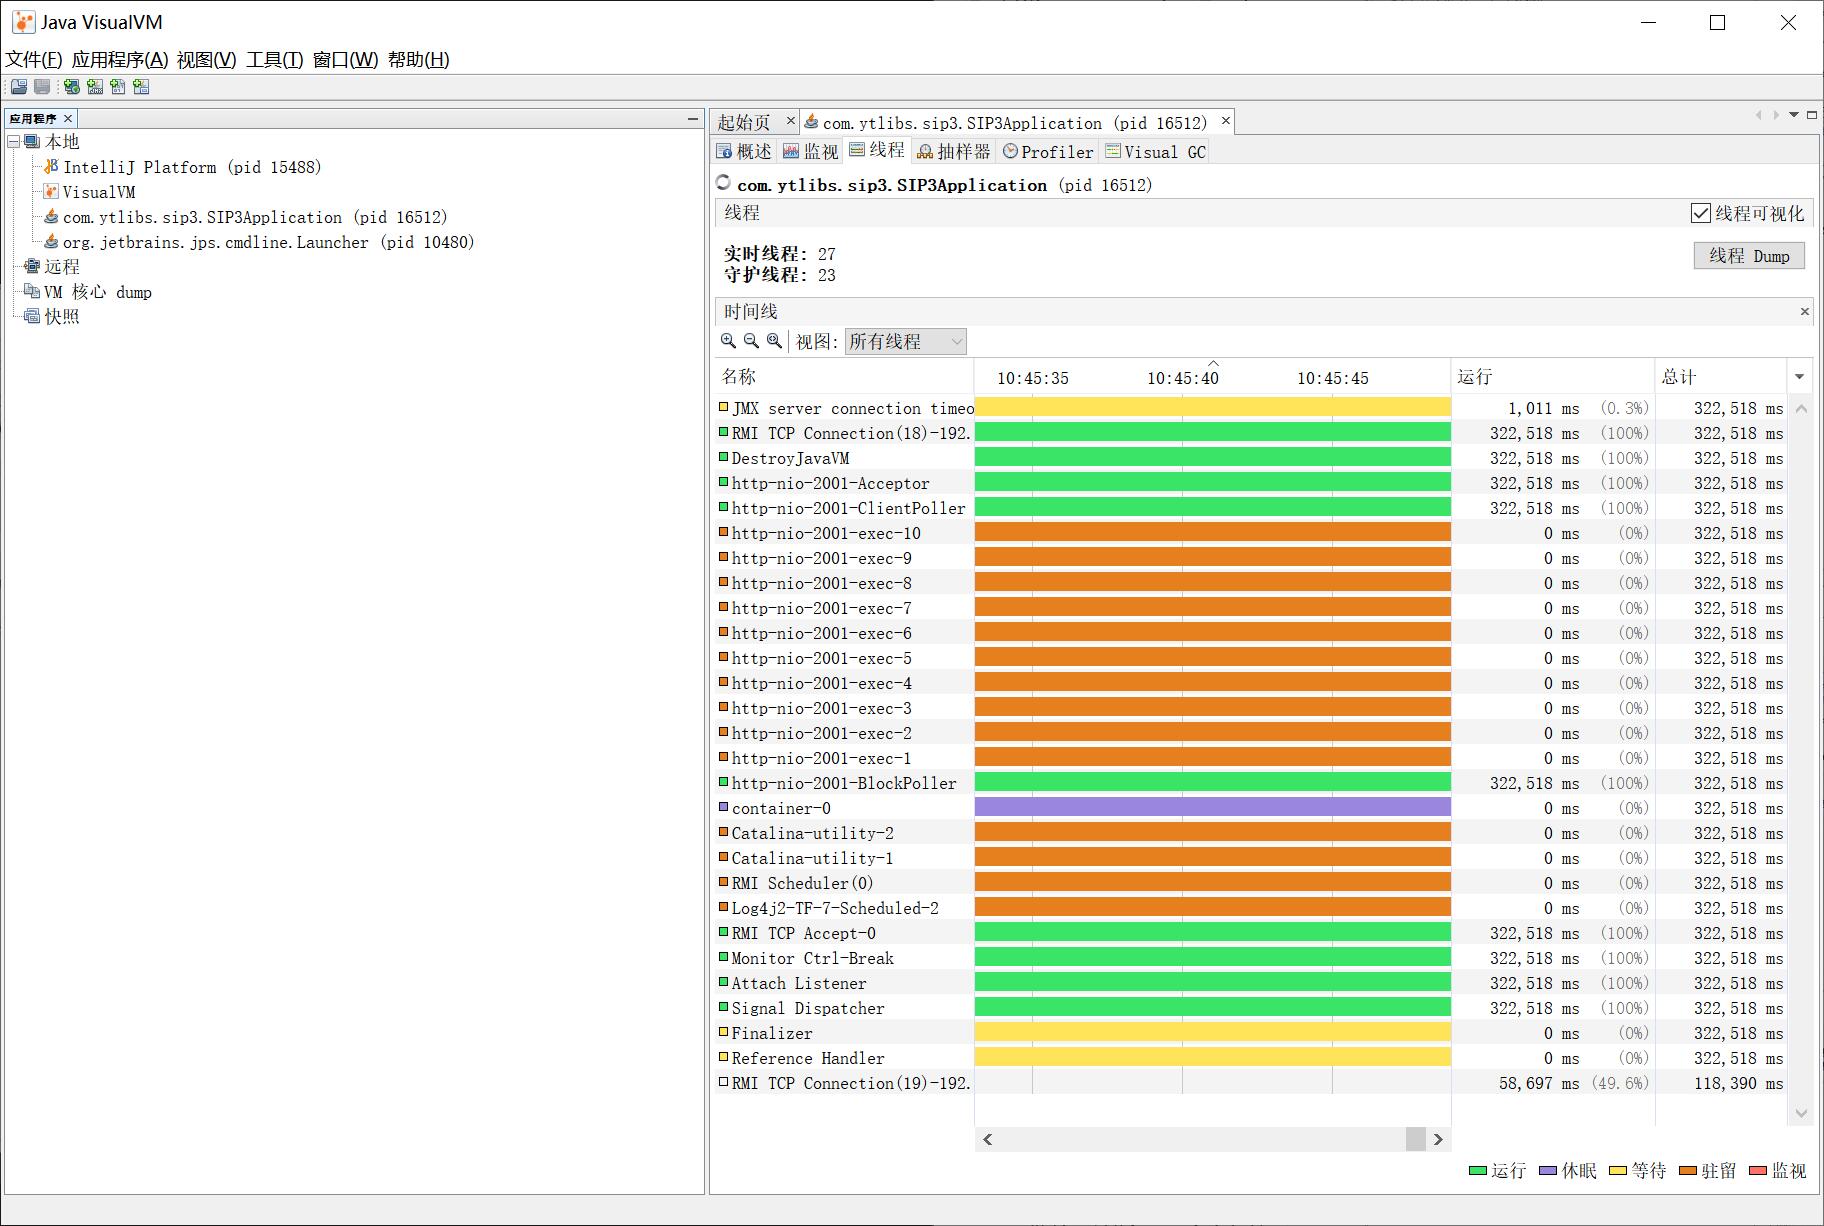The width and height of the screenshot is (1824, 1226).
Task: Minimize the 应用程序 side panel
Action: (692, 118)
